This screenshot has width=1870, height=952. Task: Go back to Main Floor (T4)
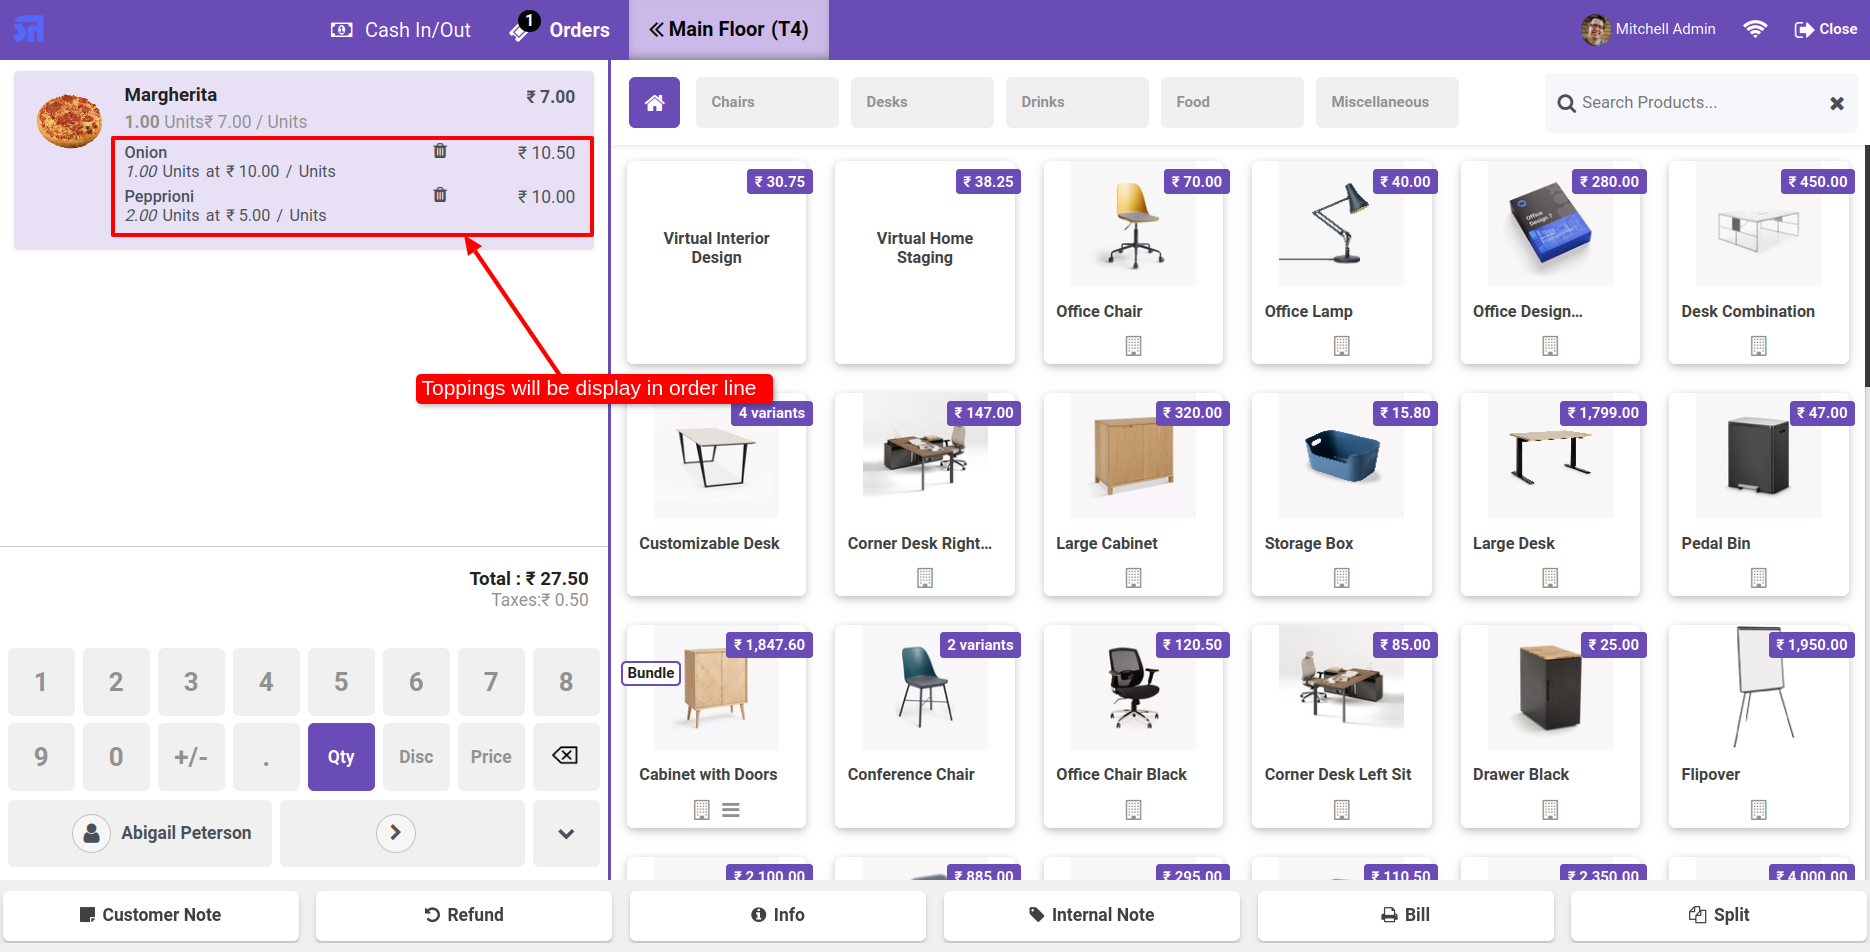pyautogui.click(x=729, y=29)
